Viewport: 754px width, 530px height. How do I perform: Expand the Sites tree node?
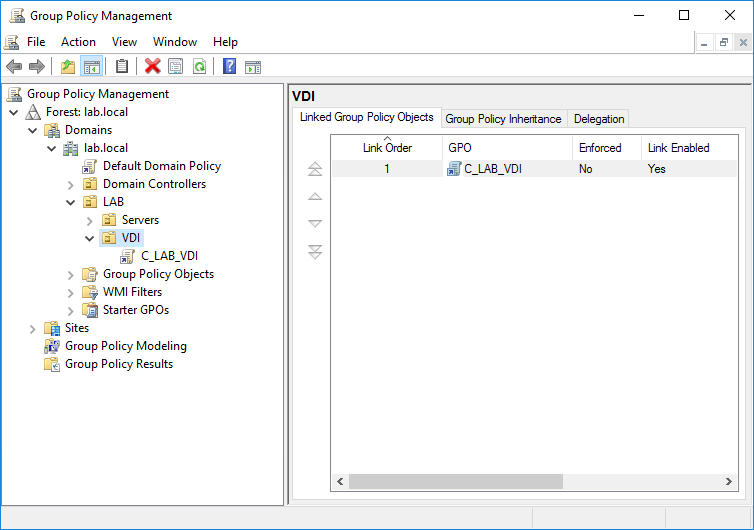33,328
